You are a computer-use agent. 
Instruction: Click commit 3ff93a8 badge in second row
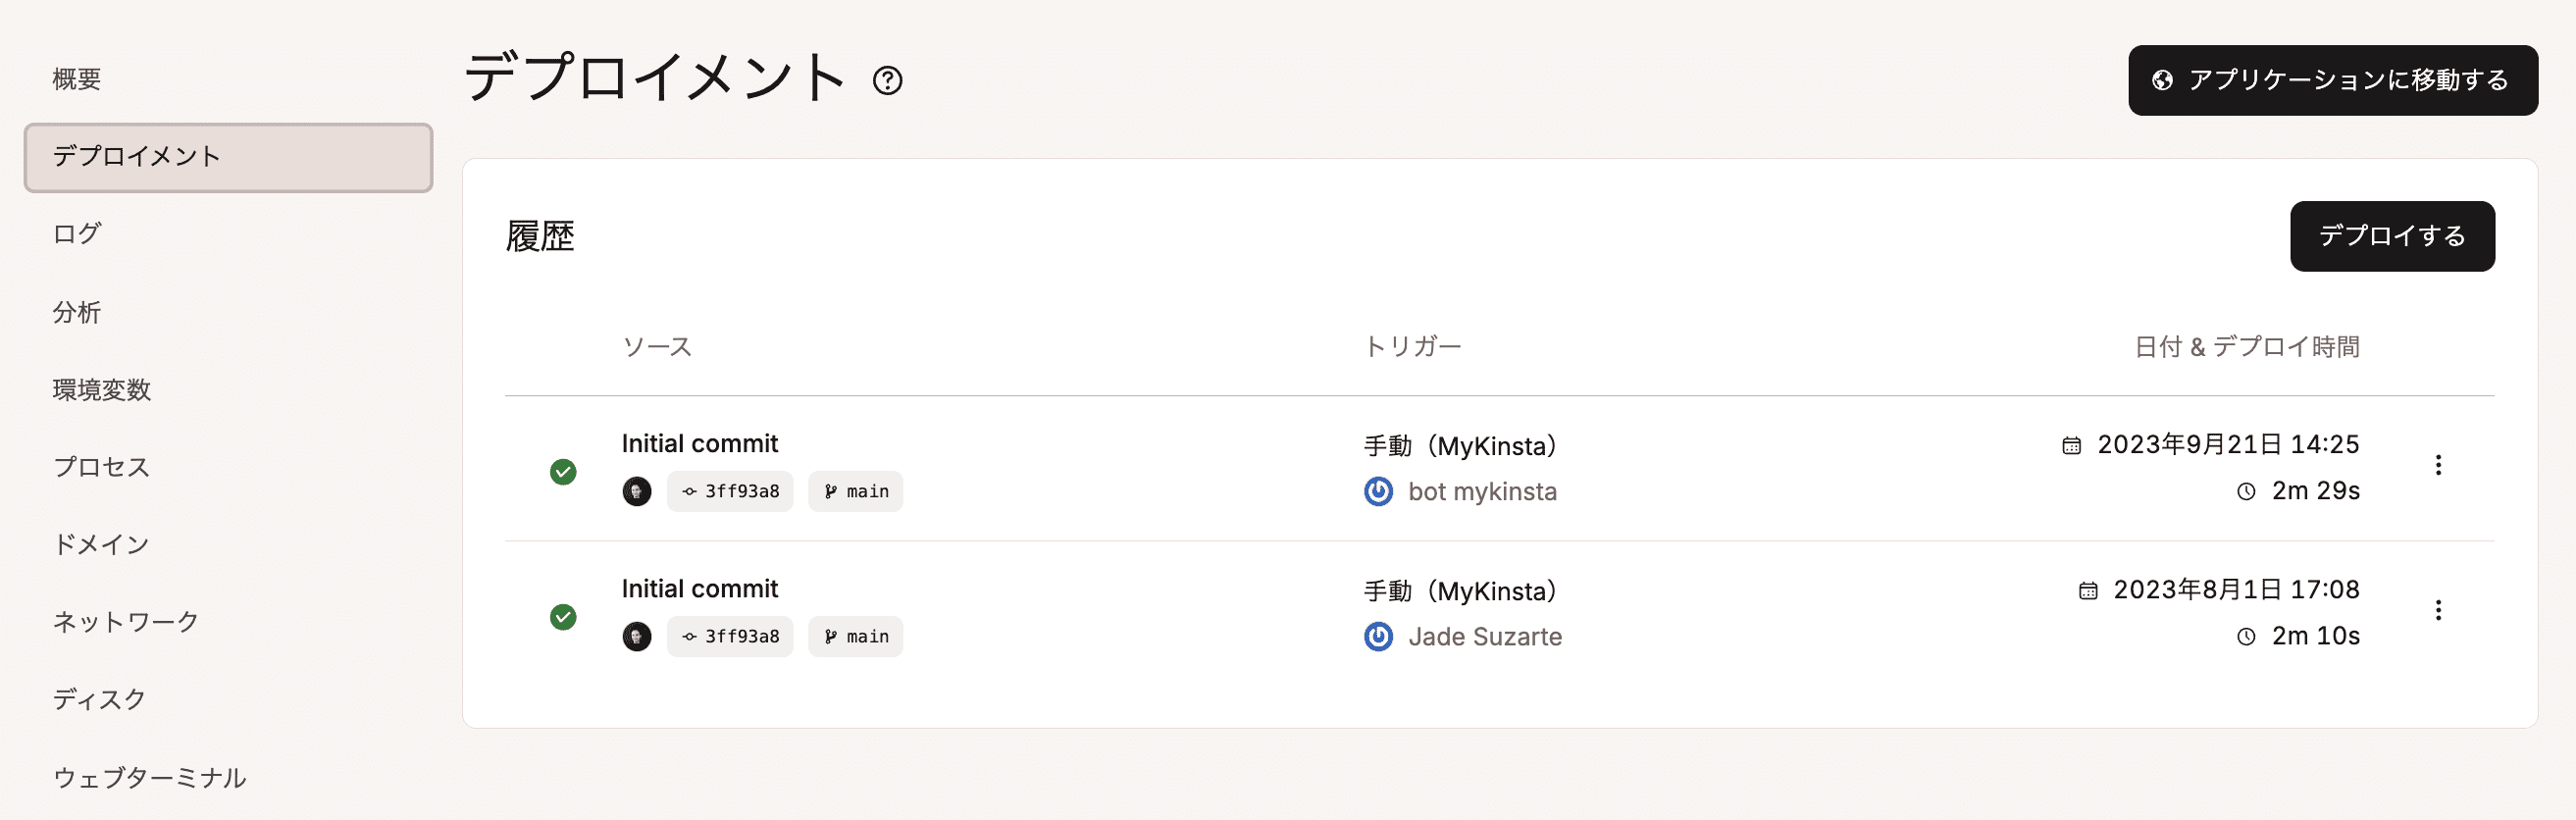[x=730, y=636]
